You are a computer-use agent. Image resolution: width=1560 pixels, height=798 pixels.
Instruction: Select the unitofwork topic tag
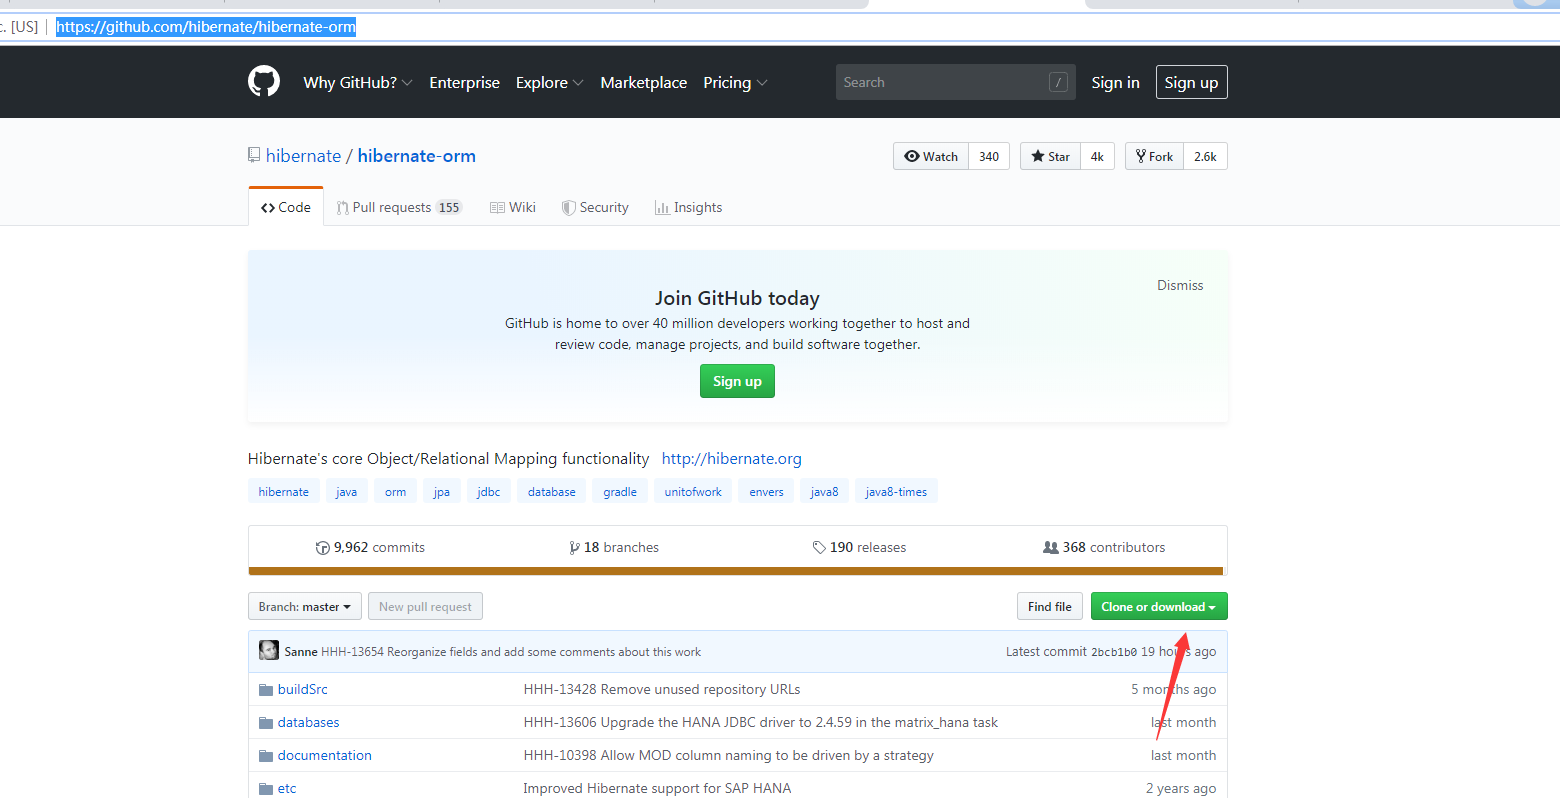pos(693,492)
